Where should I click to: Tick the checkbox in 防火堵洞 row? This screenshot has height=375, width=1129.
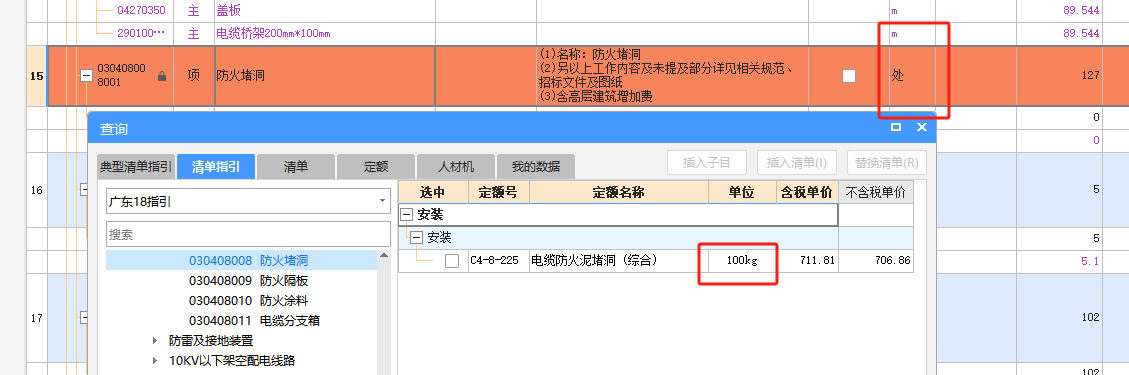click(x=849, y=76)
